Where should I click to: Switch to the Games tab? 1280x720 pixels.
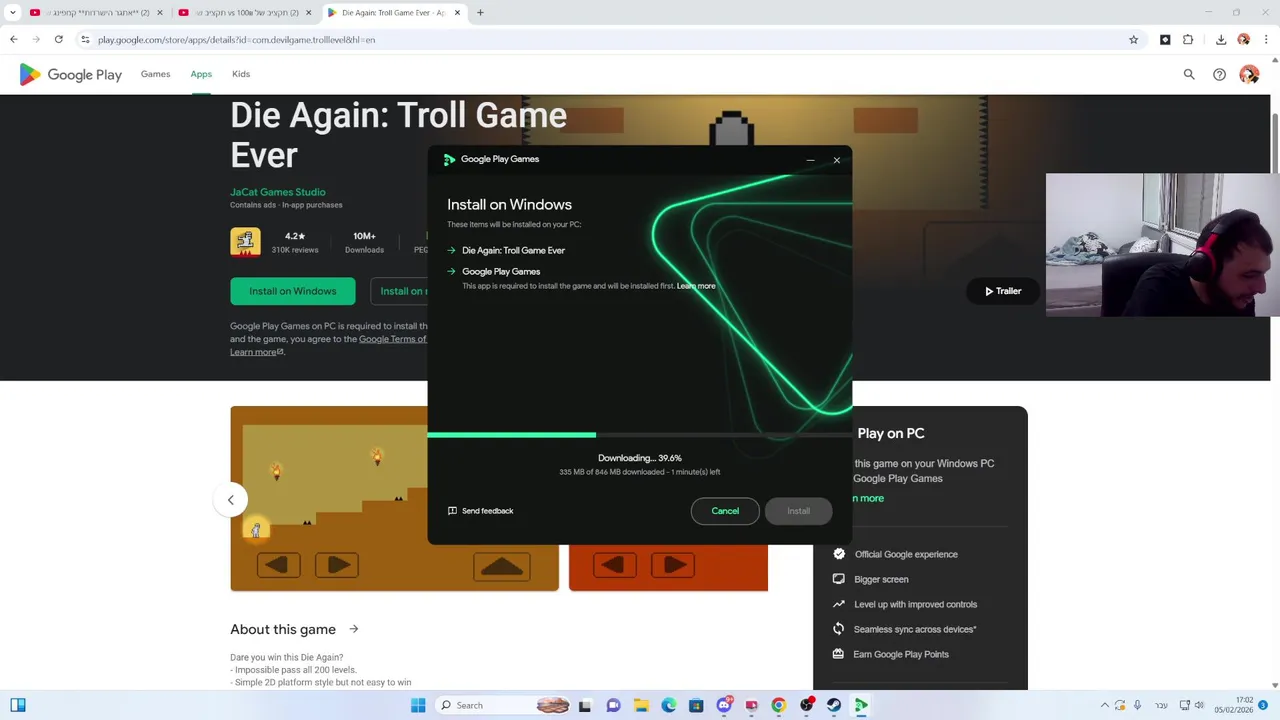(155, 74)
